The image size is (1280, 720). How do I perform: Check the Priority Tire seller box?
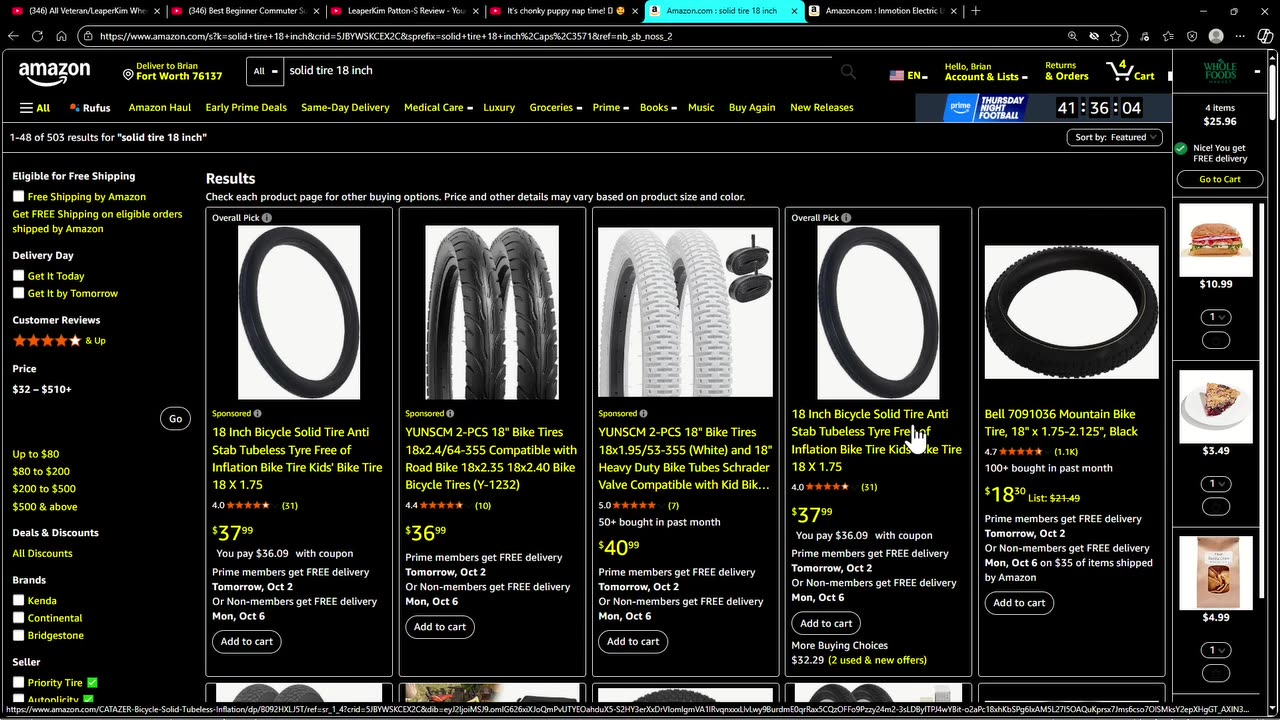coord(18,683)
